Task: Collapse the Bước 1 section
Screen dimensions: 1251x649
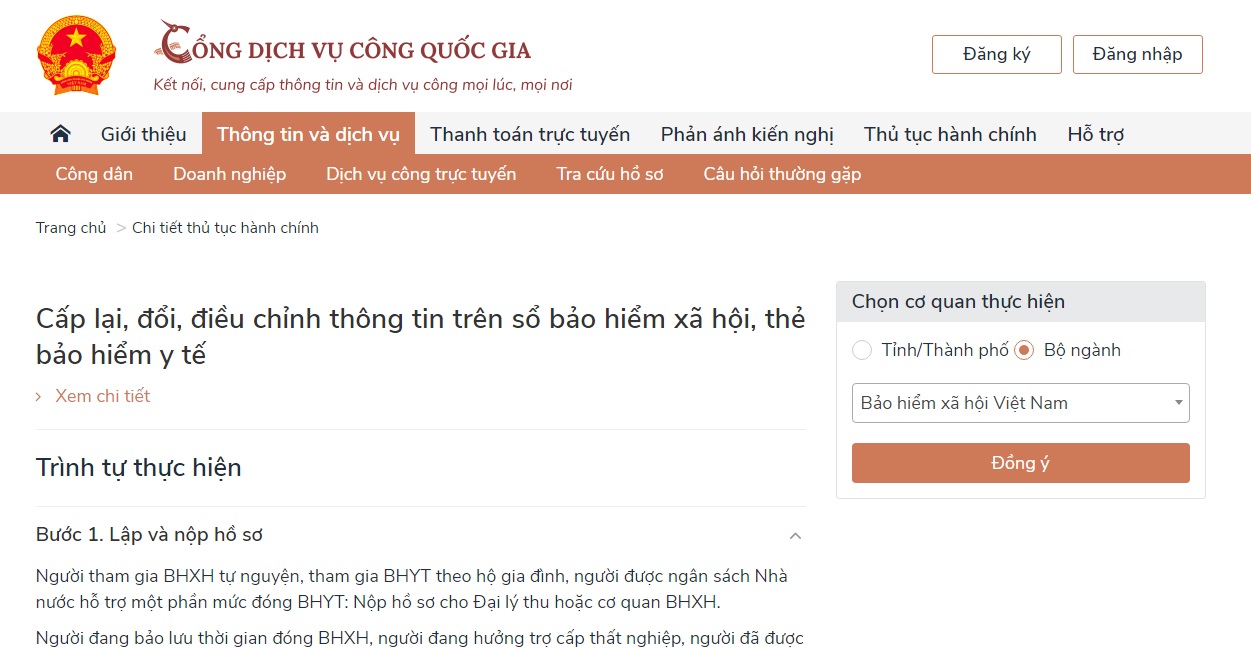Action: coord(795,536)
